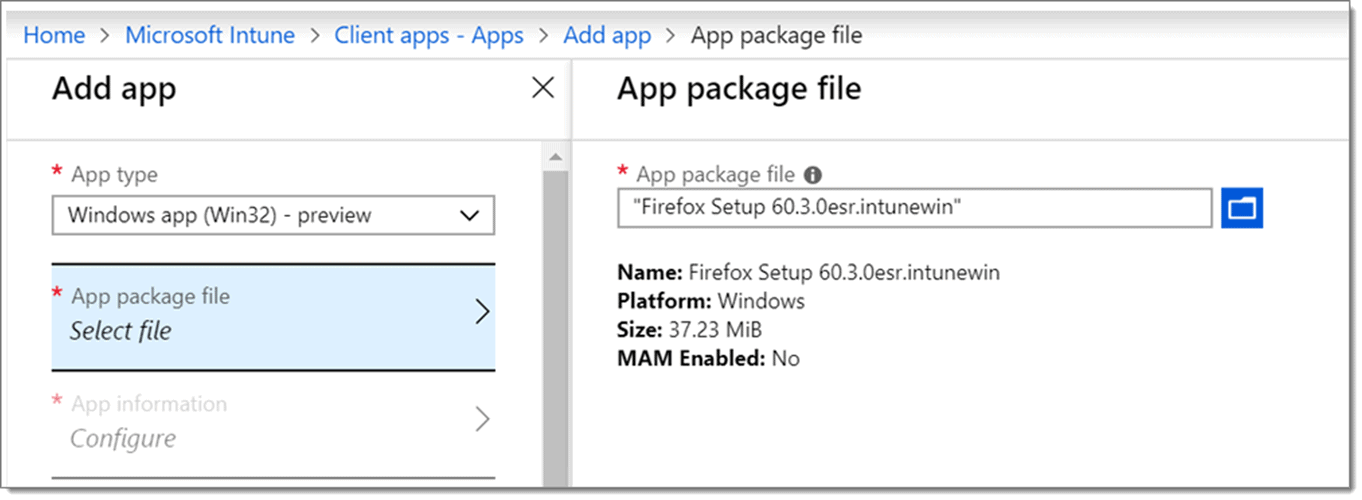
Task: Click the App package file blade title
Action: pyautogui.click(x=738, y=89)
